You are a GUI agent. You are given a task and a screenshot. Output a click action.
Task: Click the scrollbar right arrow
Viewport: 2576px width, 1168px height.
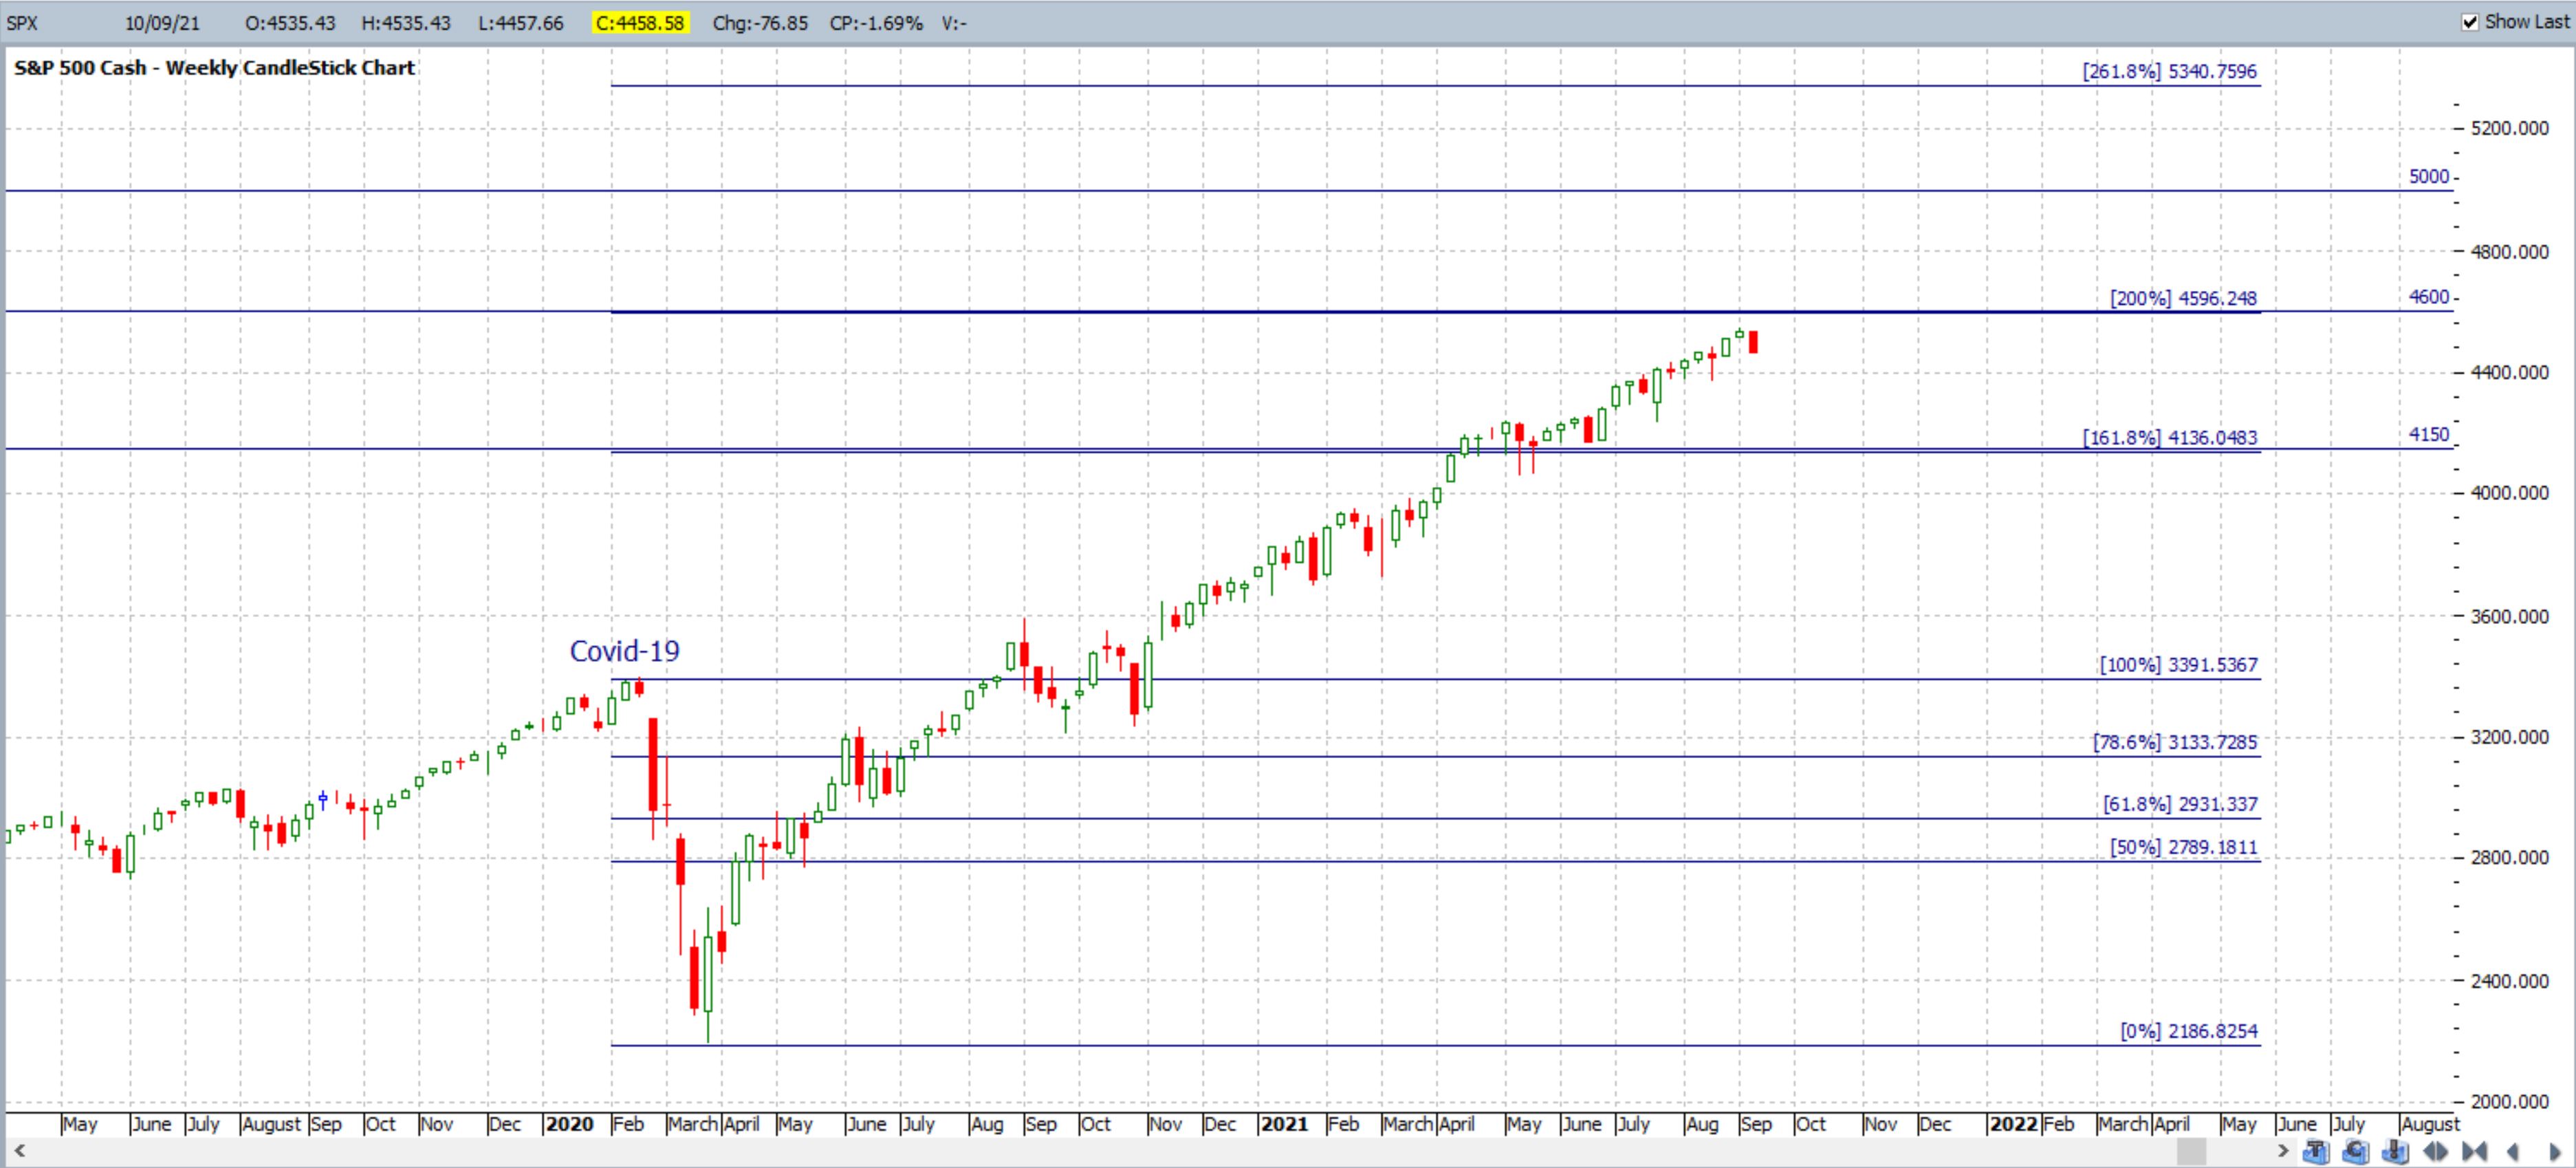(x=2283, y=1151)
